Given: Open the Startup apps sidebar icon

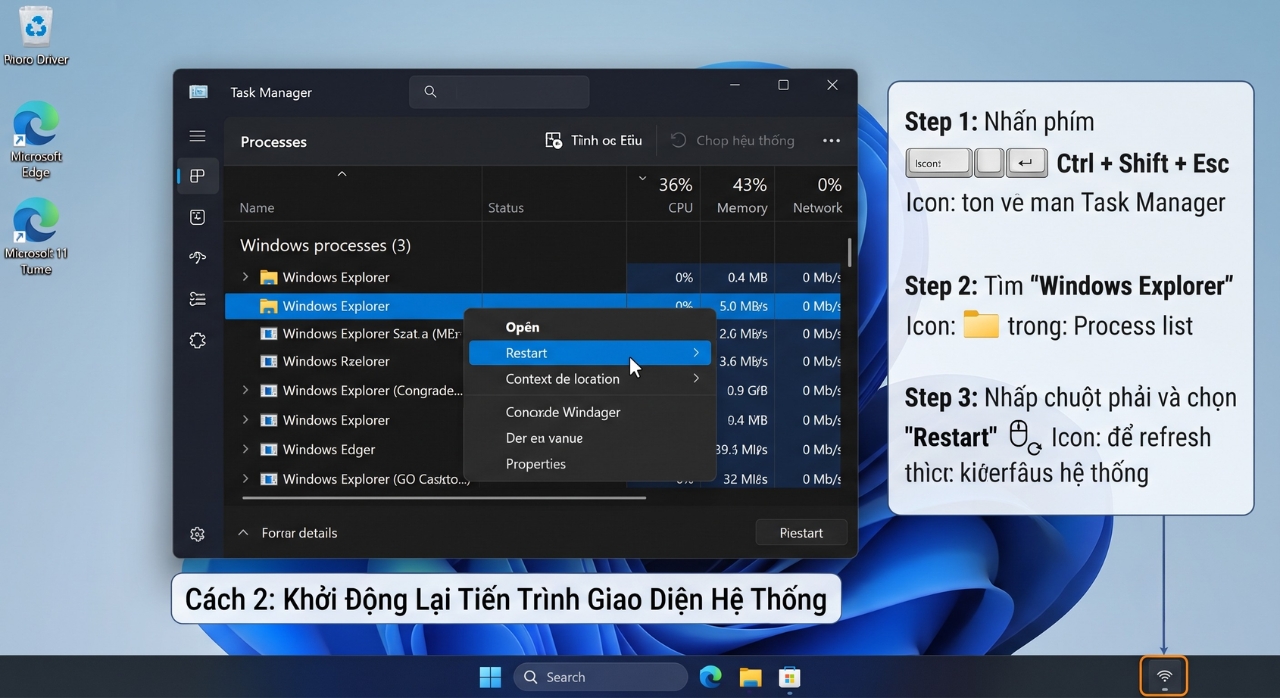Looking at the screenshot, I should pos(197,258).
